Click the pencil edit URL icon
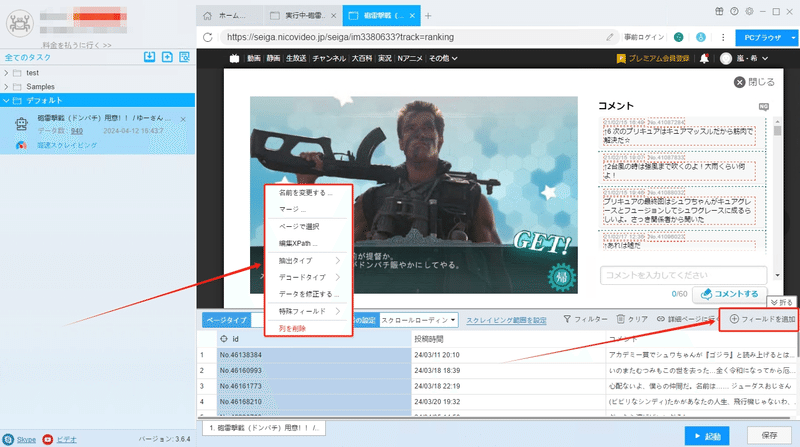Screen dimensions: 800x447 (610, 37)
